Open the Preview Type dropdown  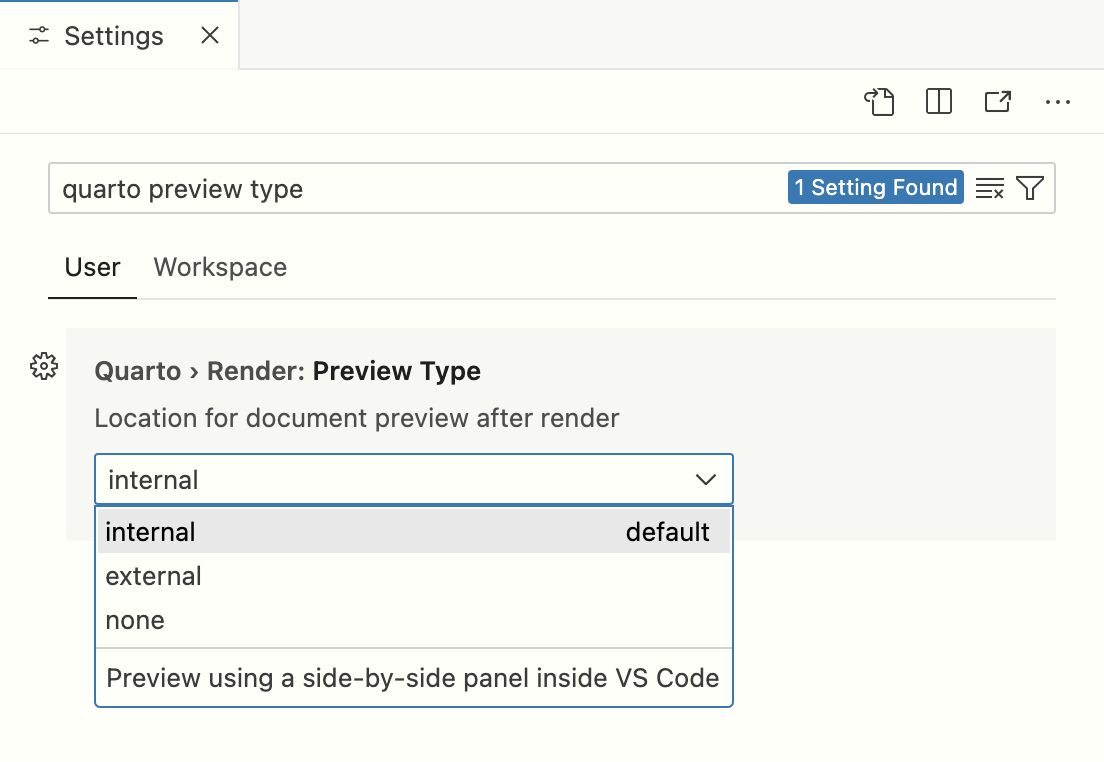[x=413, y=480]
